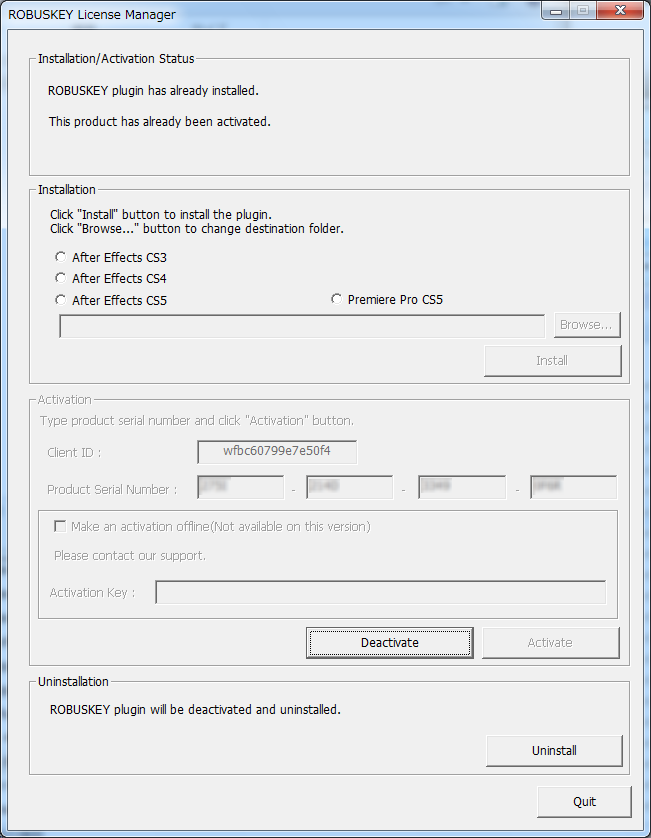Click the destination folder path field
Viewport: 651px width, 838px height.
(x=302, y=326)
